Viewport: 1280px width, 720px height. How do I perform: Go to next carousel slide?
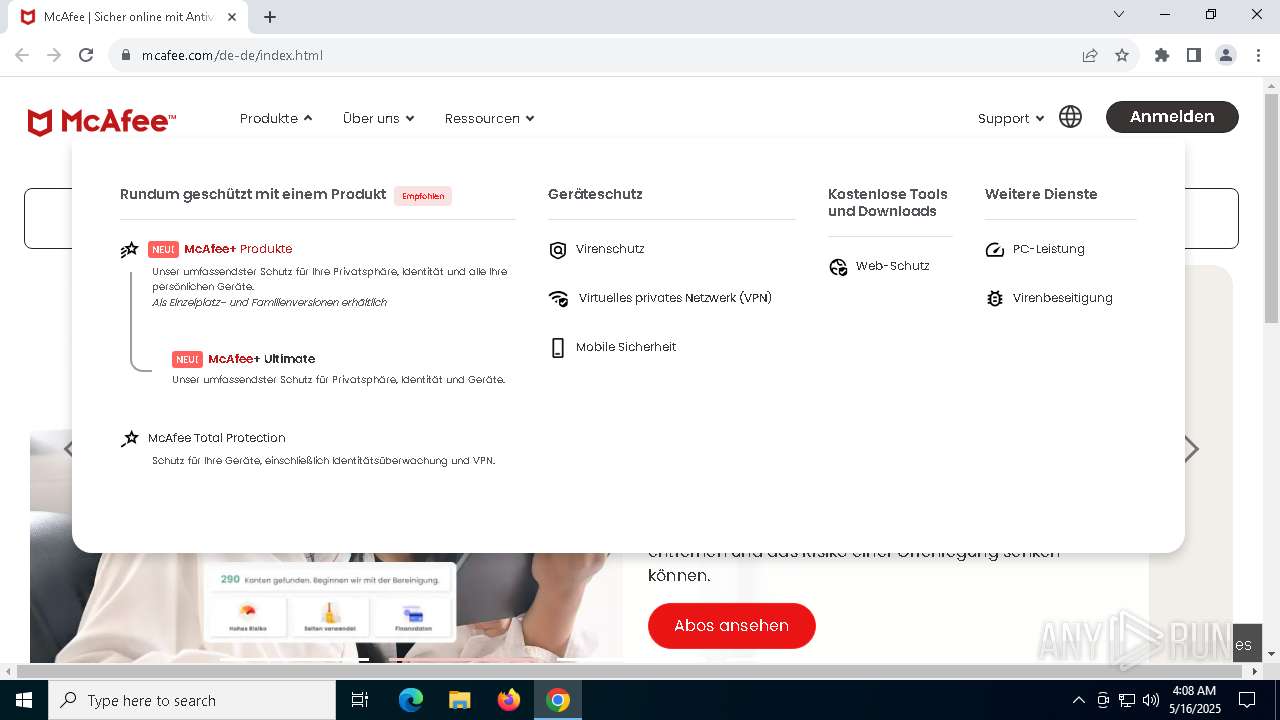1191,449
